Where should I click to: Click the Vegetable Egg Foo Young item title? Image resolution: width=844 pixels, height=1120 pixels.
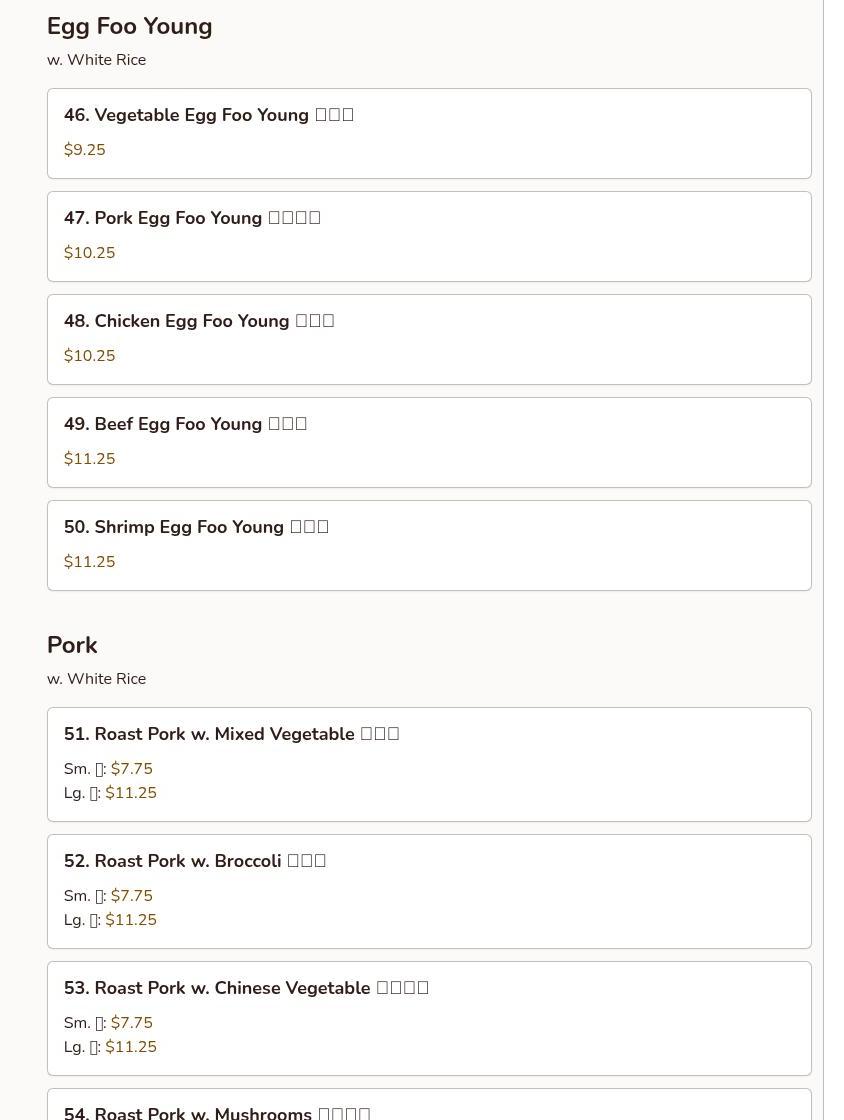(x=208, y=115)
